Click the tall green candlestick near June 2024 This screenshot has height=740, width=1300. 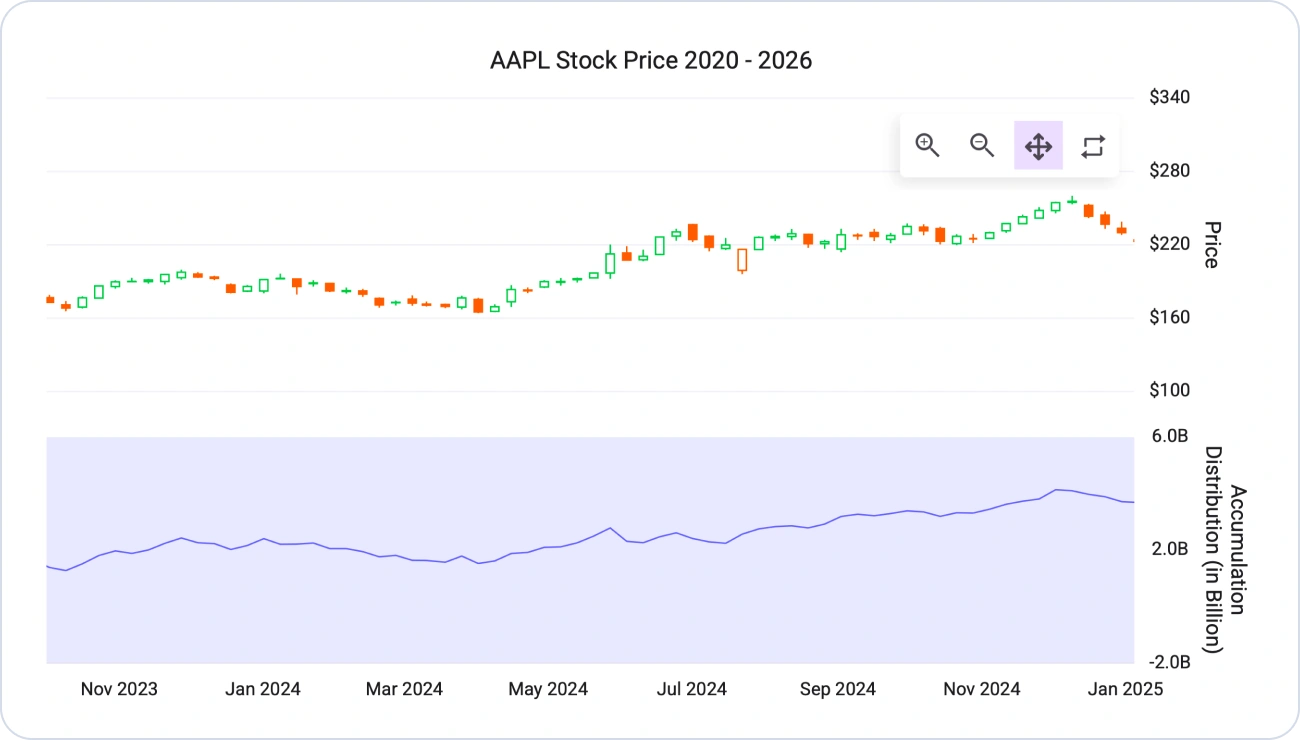tap(610, 261)
